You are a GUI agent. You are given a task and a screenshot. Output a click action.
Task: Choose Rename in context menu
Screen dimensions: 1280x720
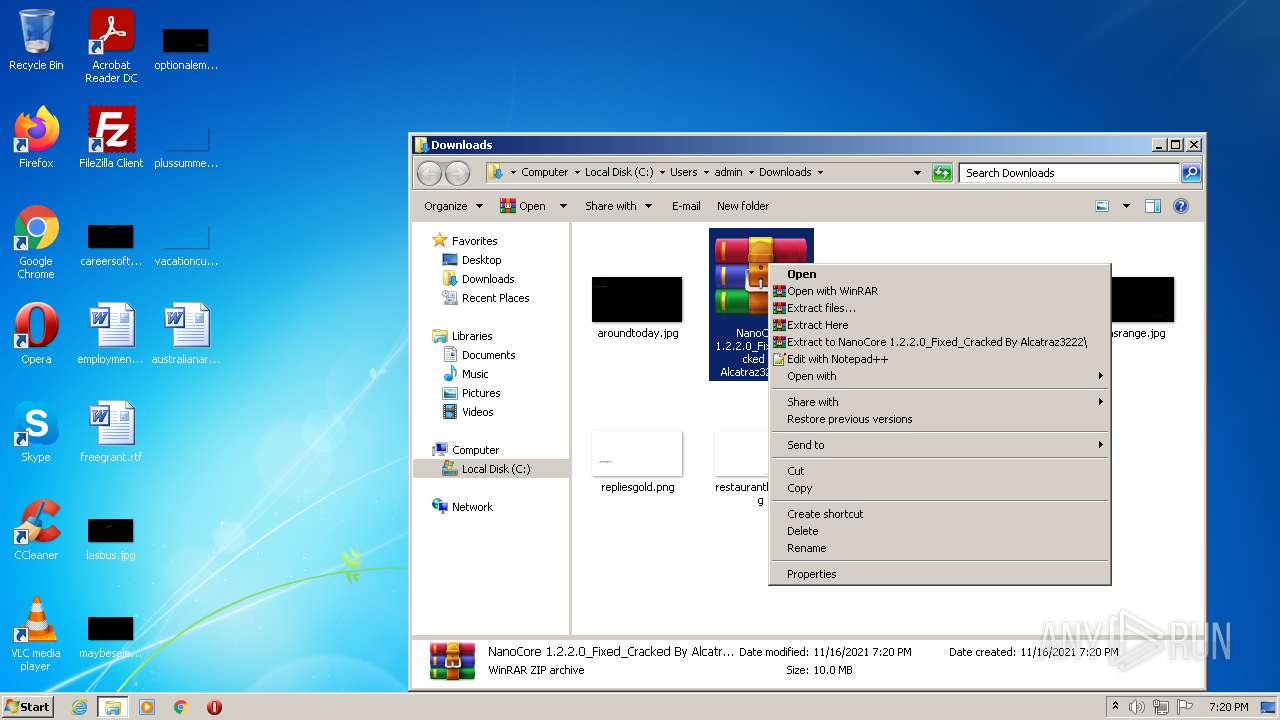(x=940, y=548)
